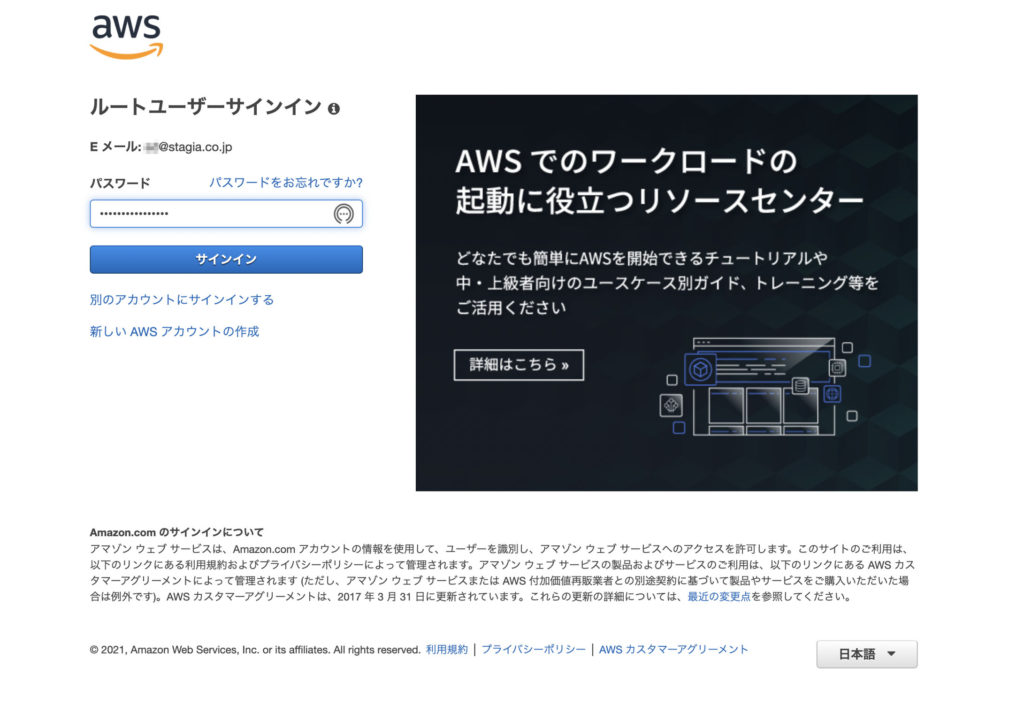Click the info icon beside ルートユーザーサインイン
The image size is (1024, 706).
coord(334,108)
